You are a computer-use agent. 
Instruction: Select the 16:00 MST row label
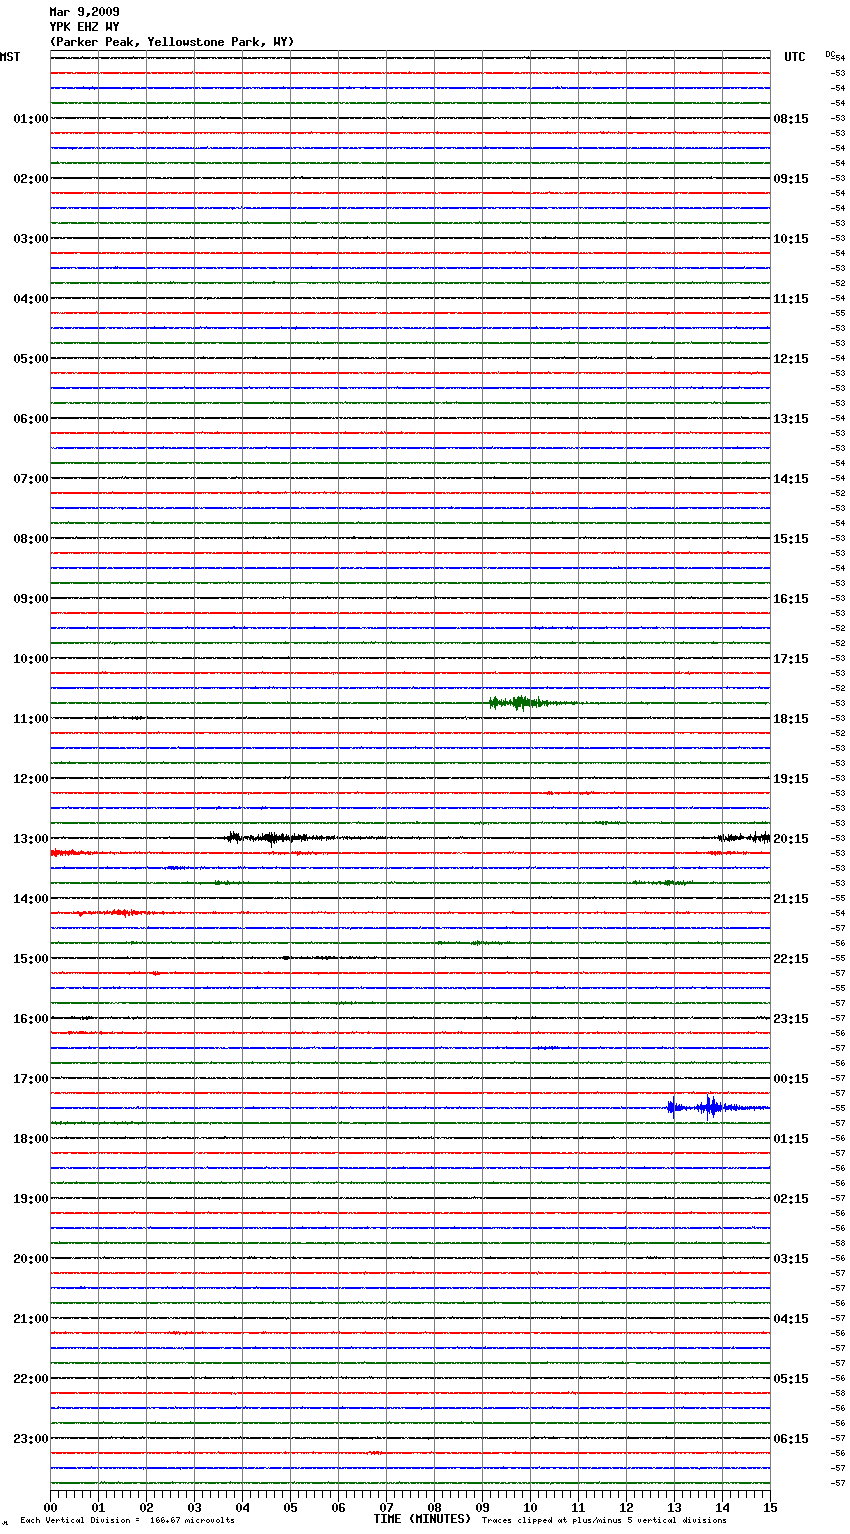coord(31,1019)
